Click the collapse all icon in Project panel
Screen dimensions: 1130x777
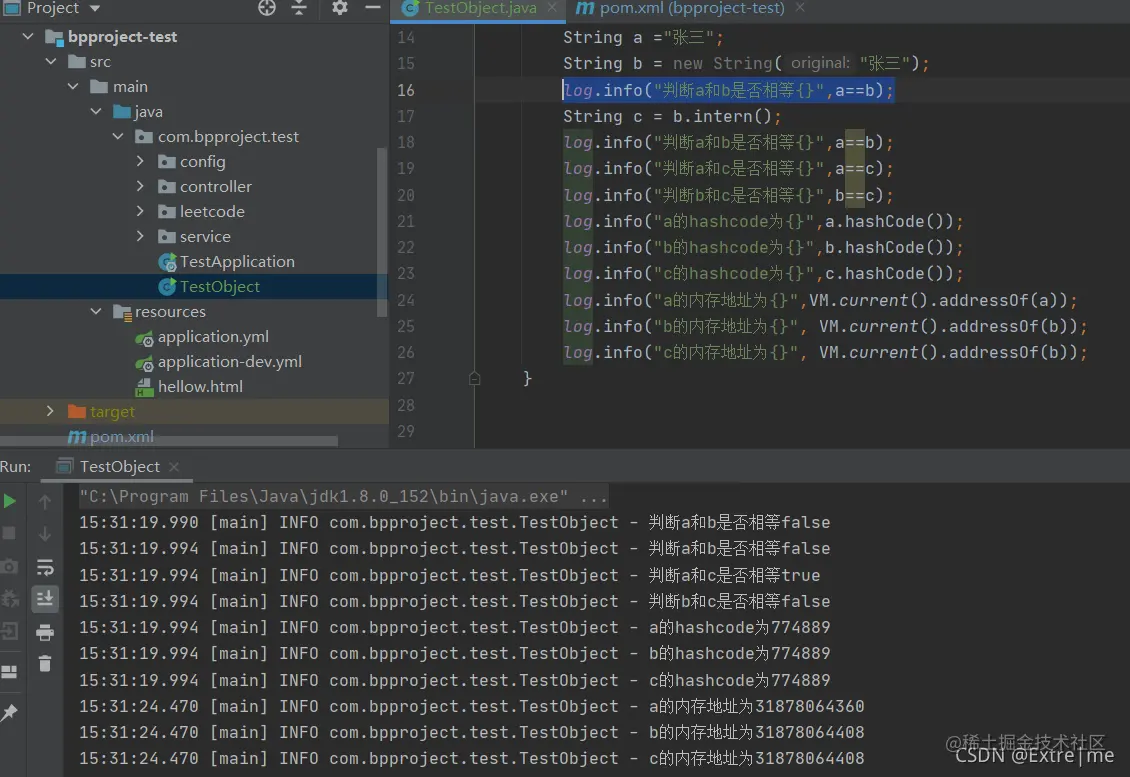tap(299, 8)
